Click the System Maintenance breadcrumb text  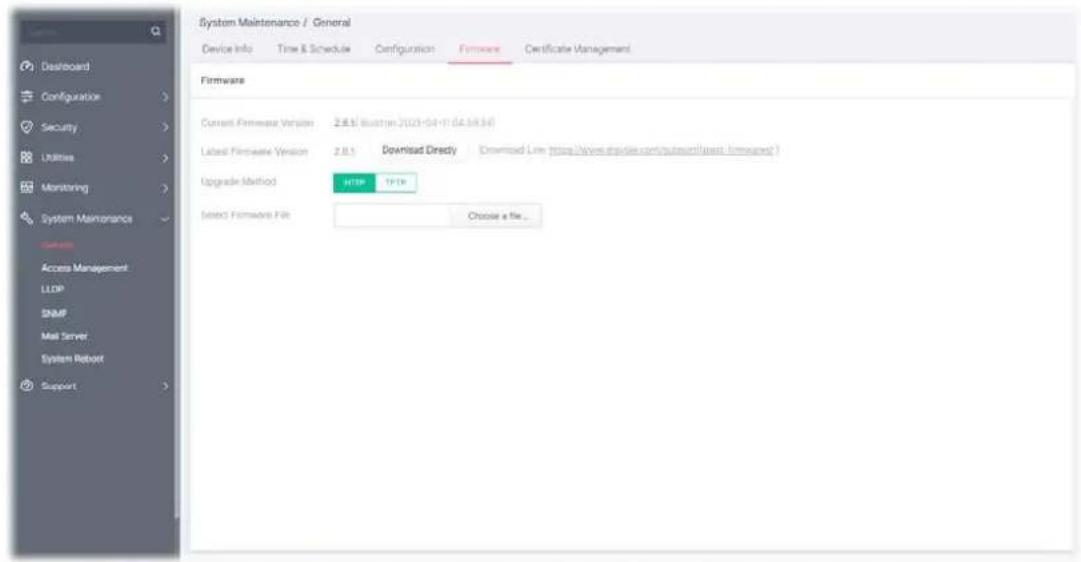pyautogui.click(x=249, y=23)
